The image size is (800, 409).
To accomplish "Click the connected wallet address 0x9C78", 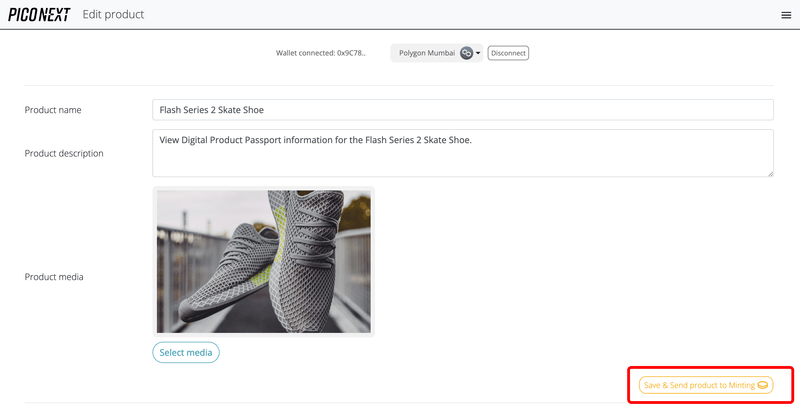I will click(x=350, y=53).
